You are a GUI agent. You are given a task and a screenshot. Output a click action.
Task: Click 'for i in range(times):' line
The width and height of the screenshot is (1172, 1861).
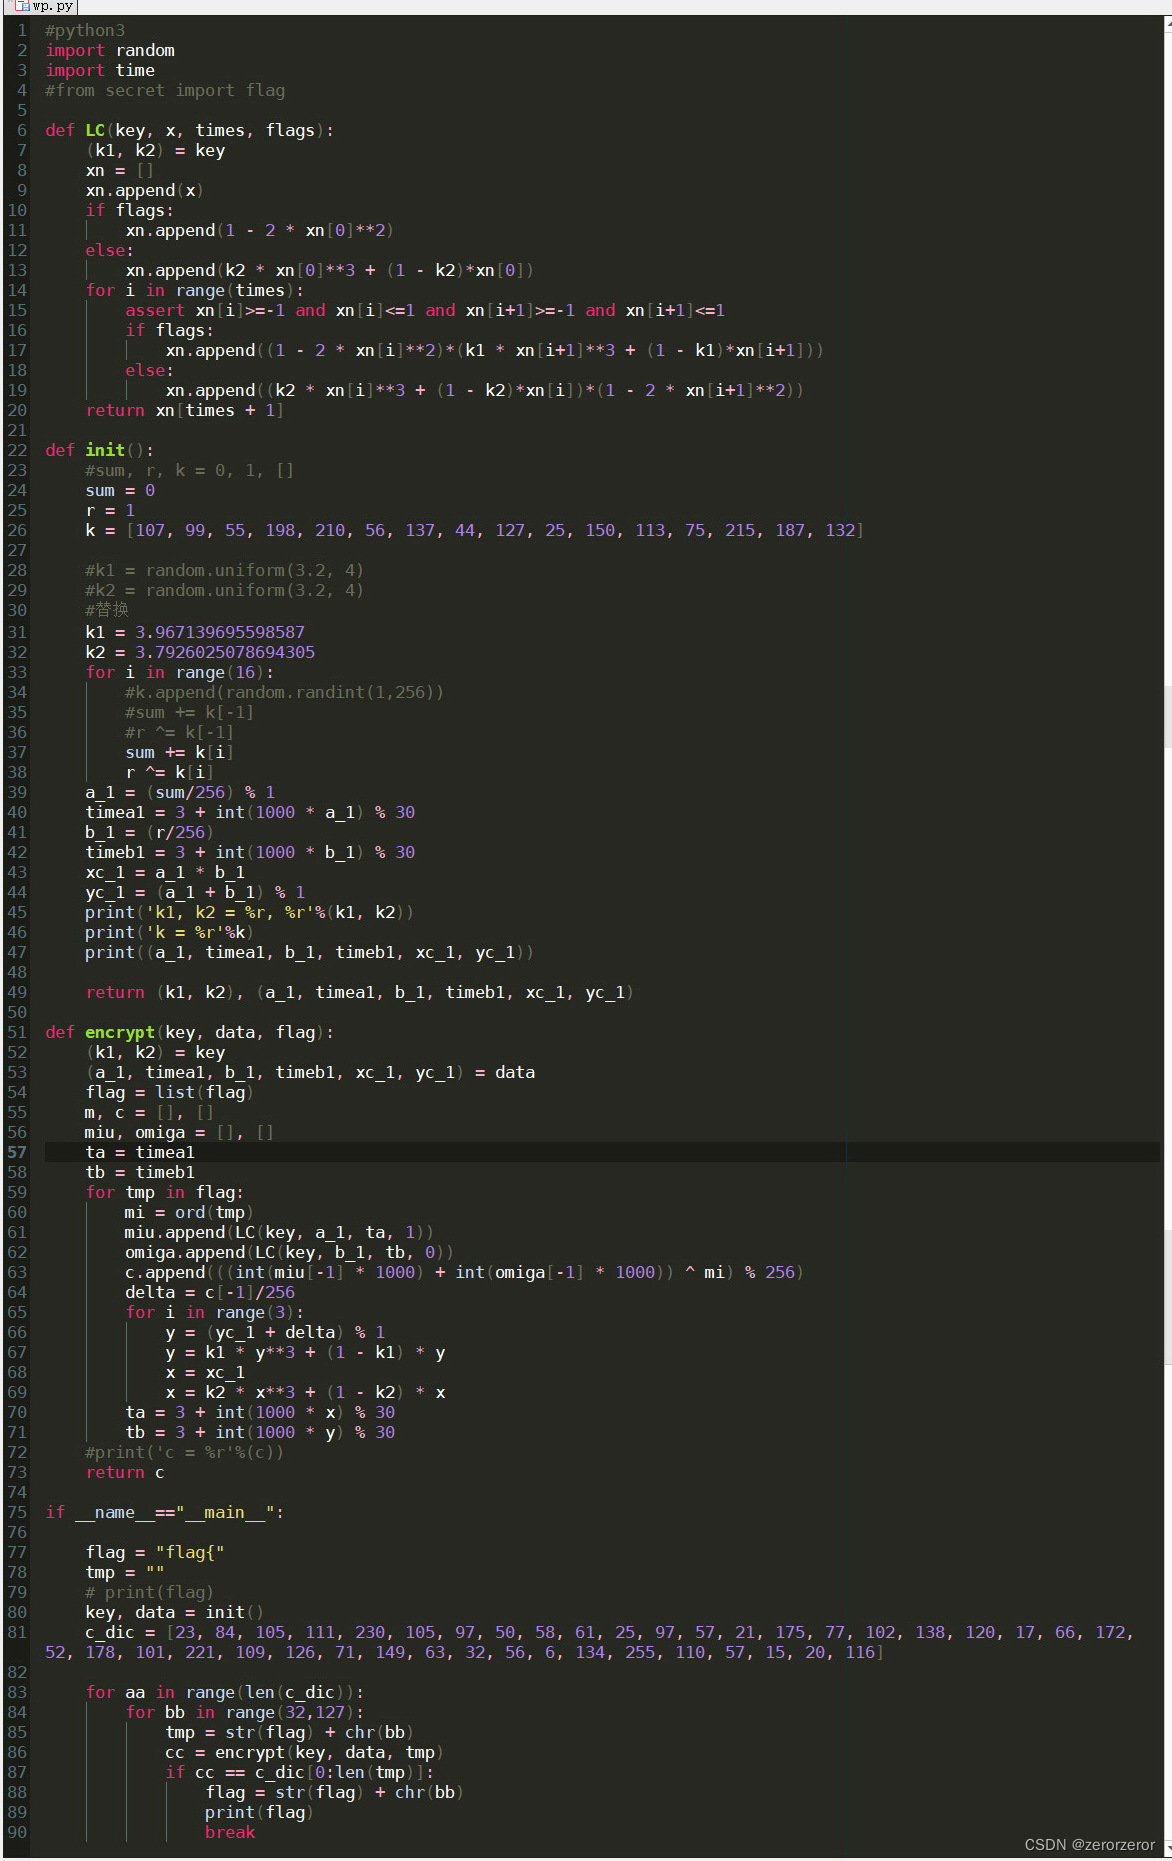click(x=195, y=290)
